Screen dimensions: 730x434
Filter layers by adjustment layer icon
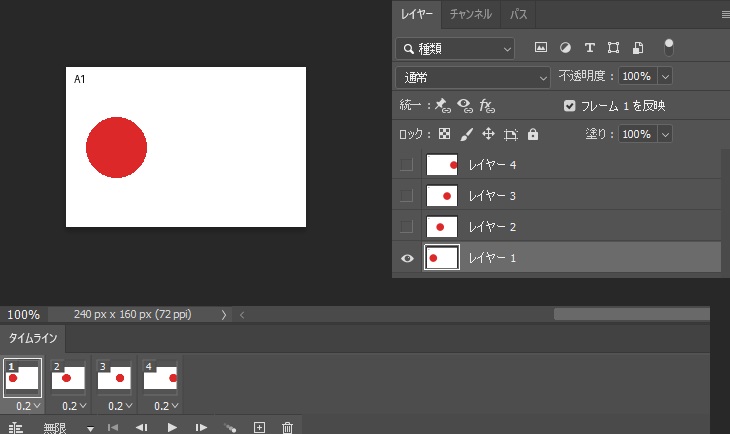(x=565, y=47)
